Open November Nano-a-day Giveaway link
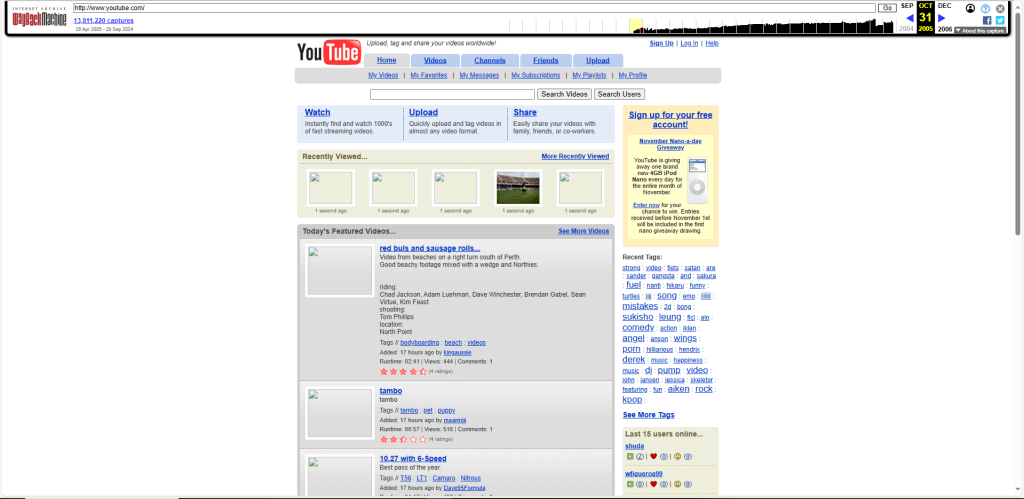Viewport: 1024px width, 499px height. tap(670, 144)
